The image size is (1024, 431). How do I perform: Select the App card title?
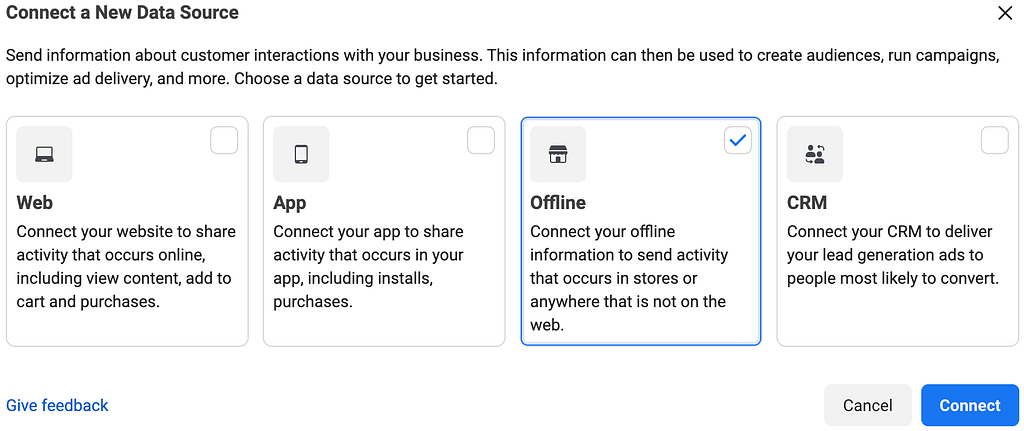point(289,203)
